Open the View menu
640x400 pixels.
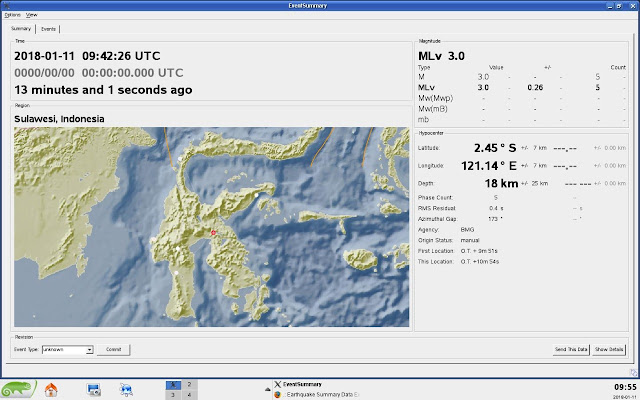[31, 15]
